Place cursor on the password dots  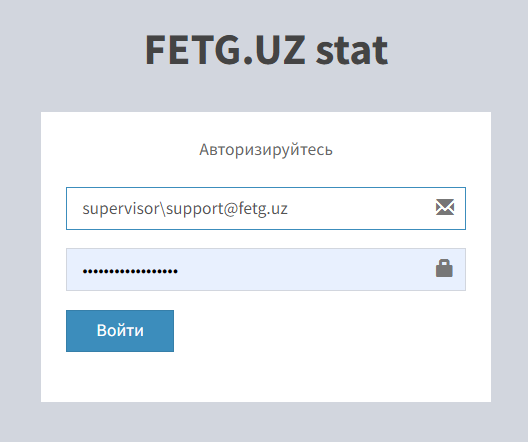coord(130,271)
